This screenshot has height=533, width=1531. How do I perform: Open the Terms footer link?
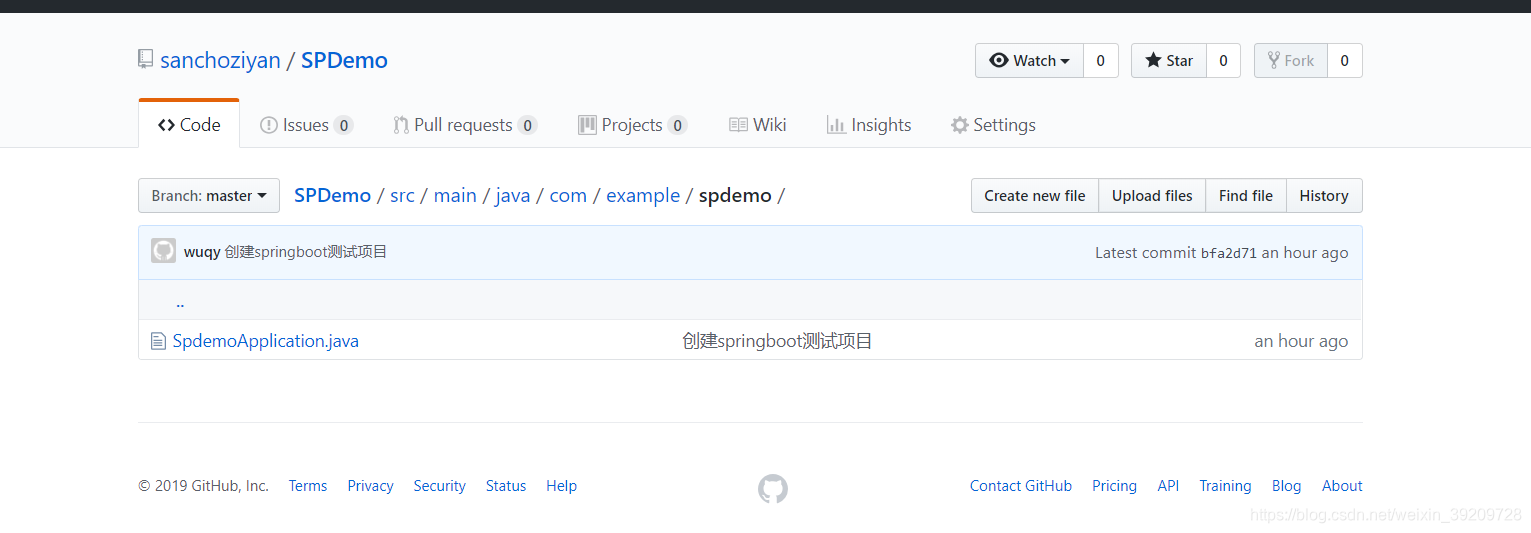pos(308,486)
